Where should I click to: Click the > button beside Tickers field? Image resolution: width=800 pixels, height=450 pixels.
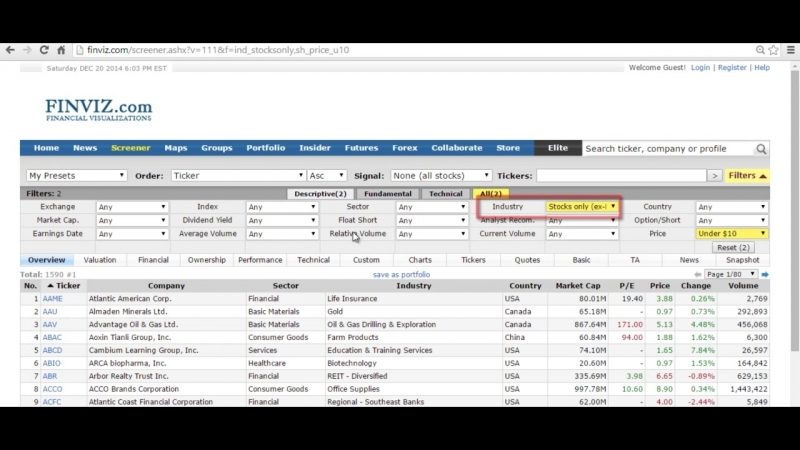715,176
